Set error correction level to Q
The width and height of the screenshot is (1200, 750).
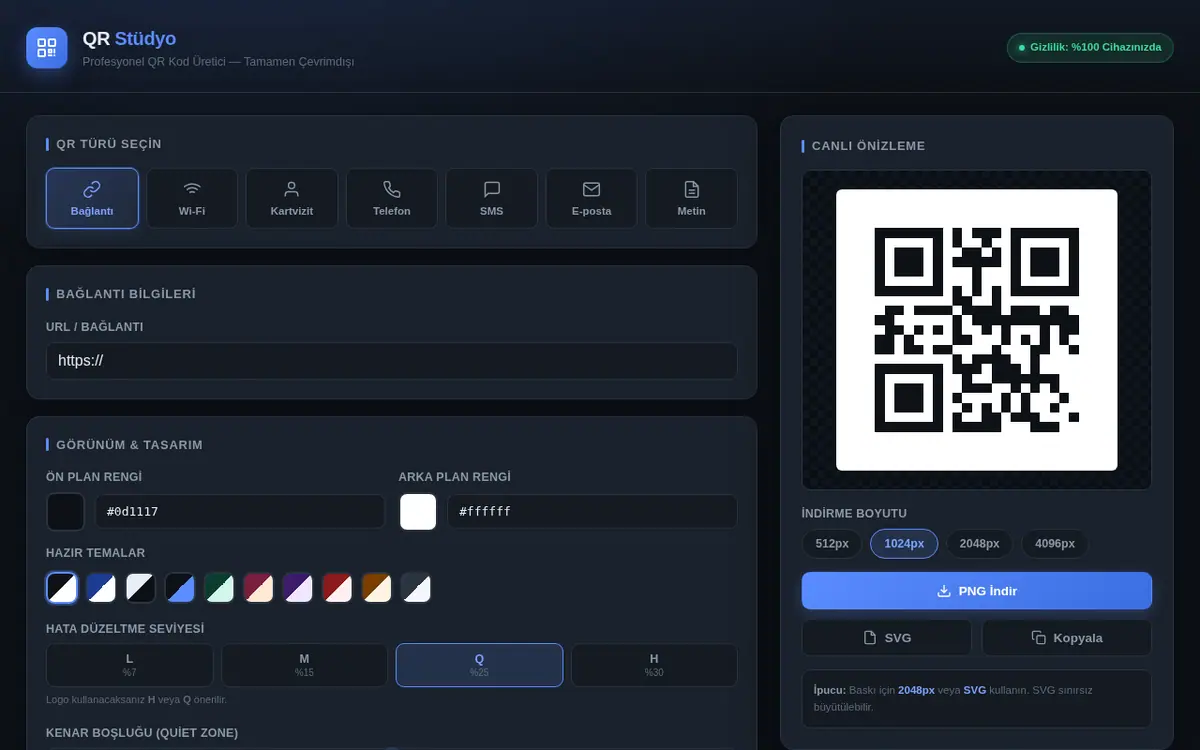(479, 665)
